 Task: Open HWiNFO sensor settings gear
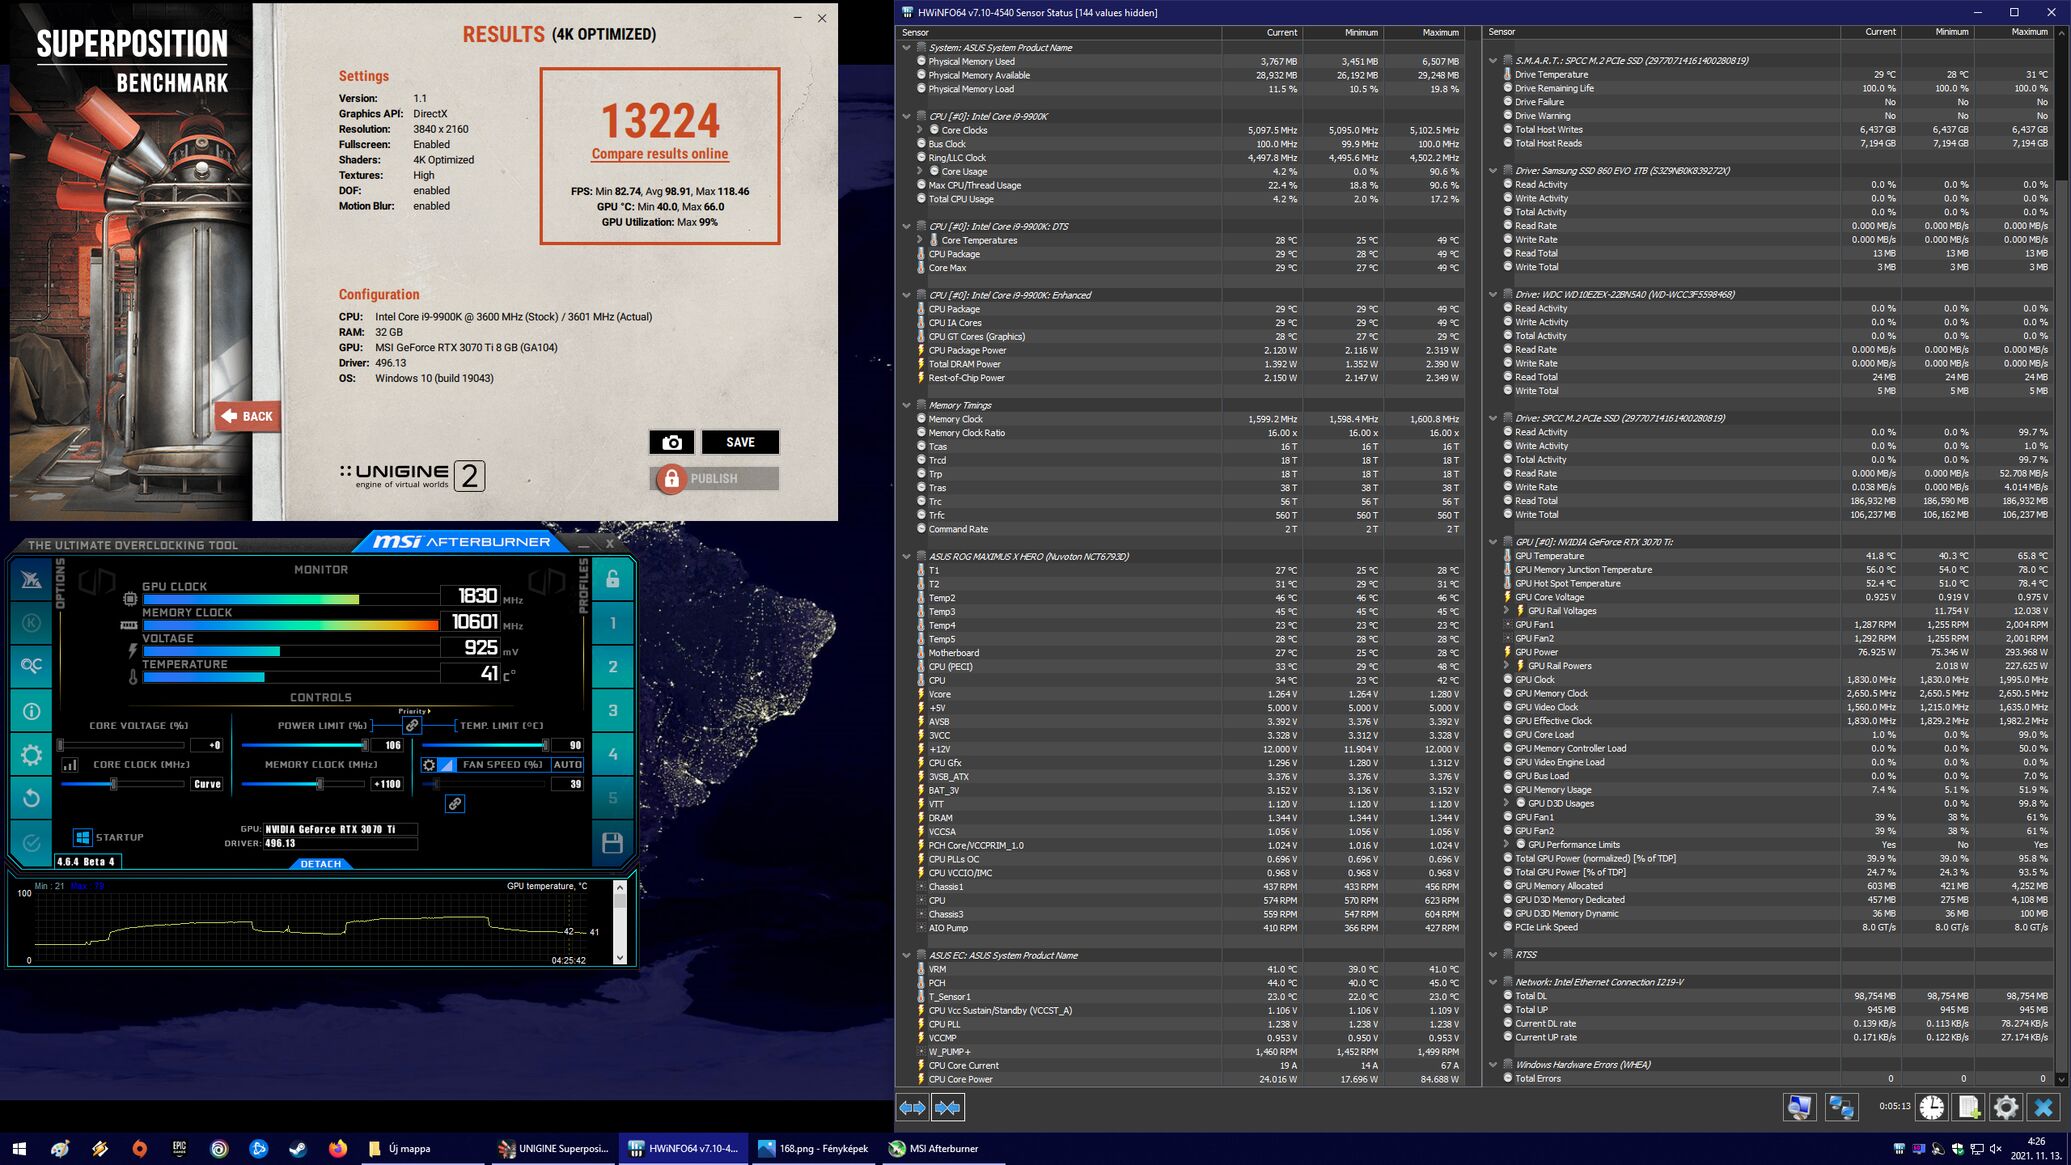click(2006, 1107)
